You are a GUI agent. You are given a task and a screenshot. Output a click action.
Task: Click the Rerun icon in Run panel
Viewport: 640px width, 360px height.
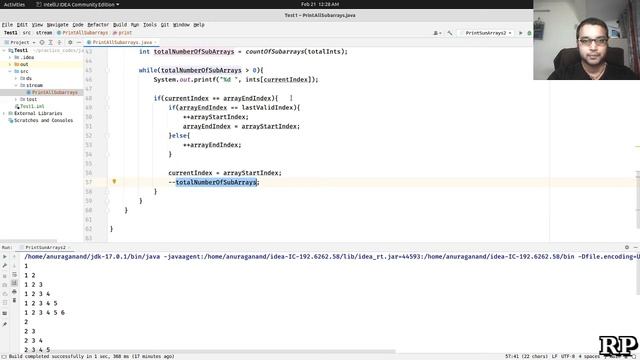pyautogui.click(x=5, y=257)
